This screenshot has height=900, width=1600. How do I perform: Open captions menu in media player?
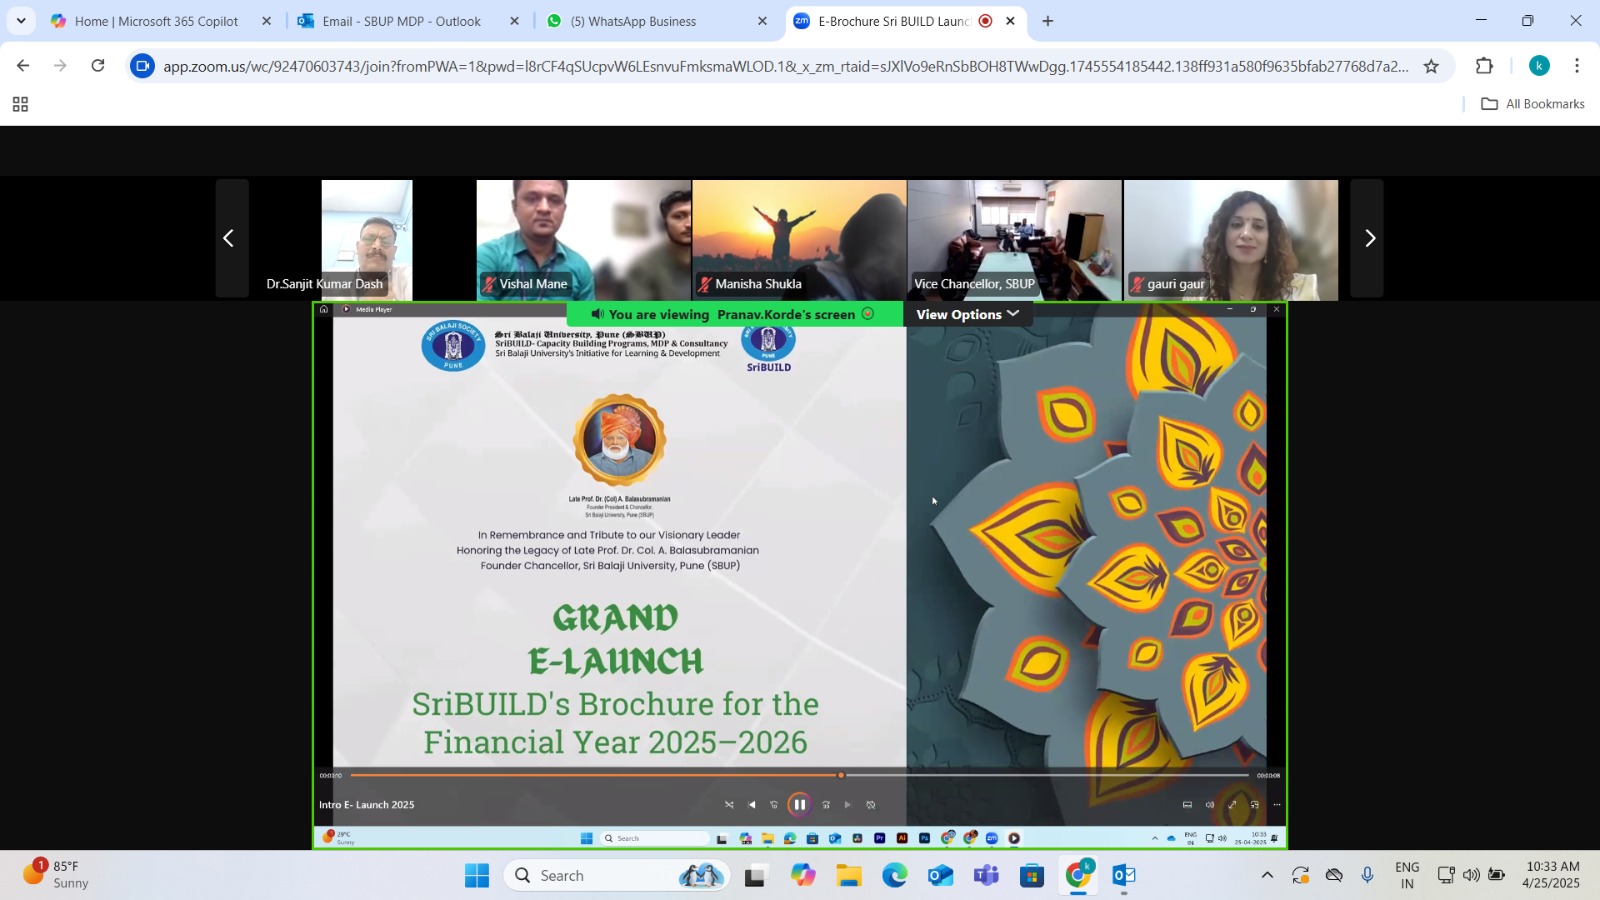[1187, 804]
